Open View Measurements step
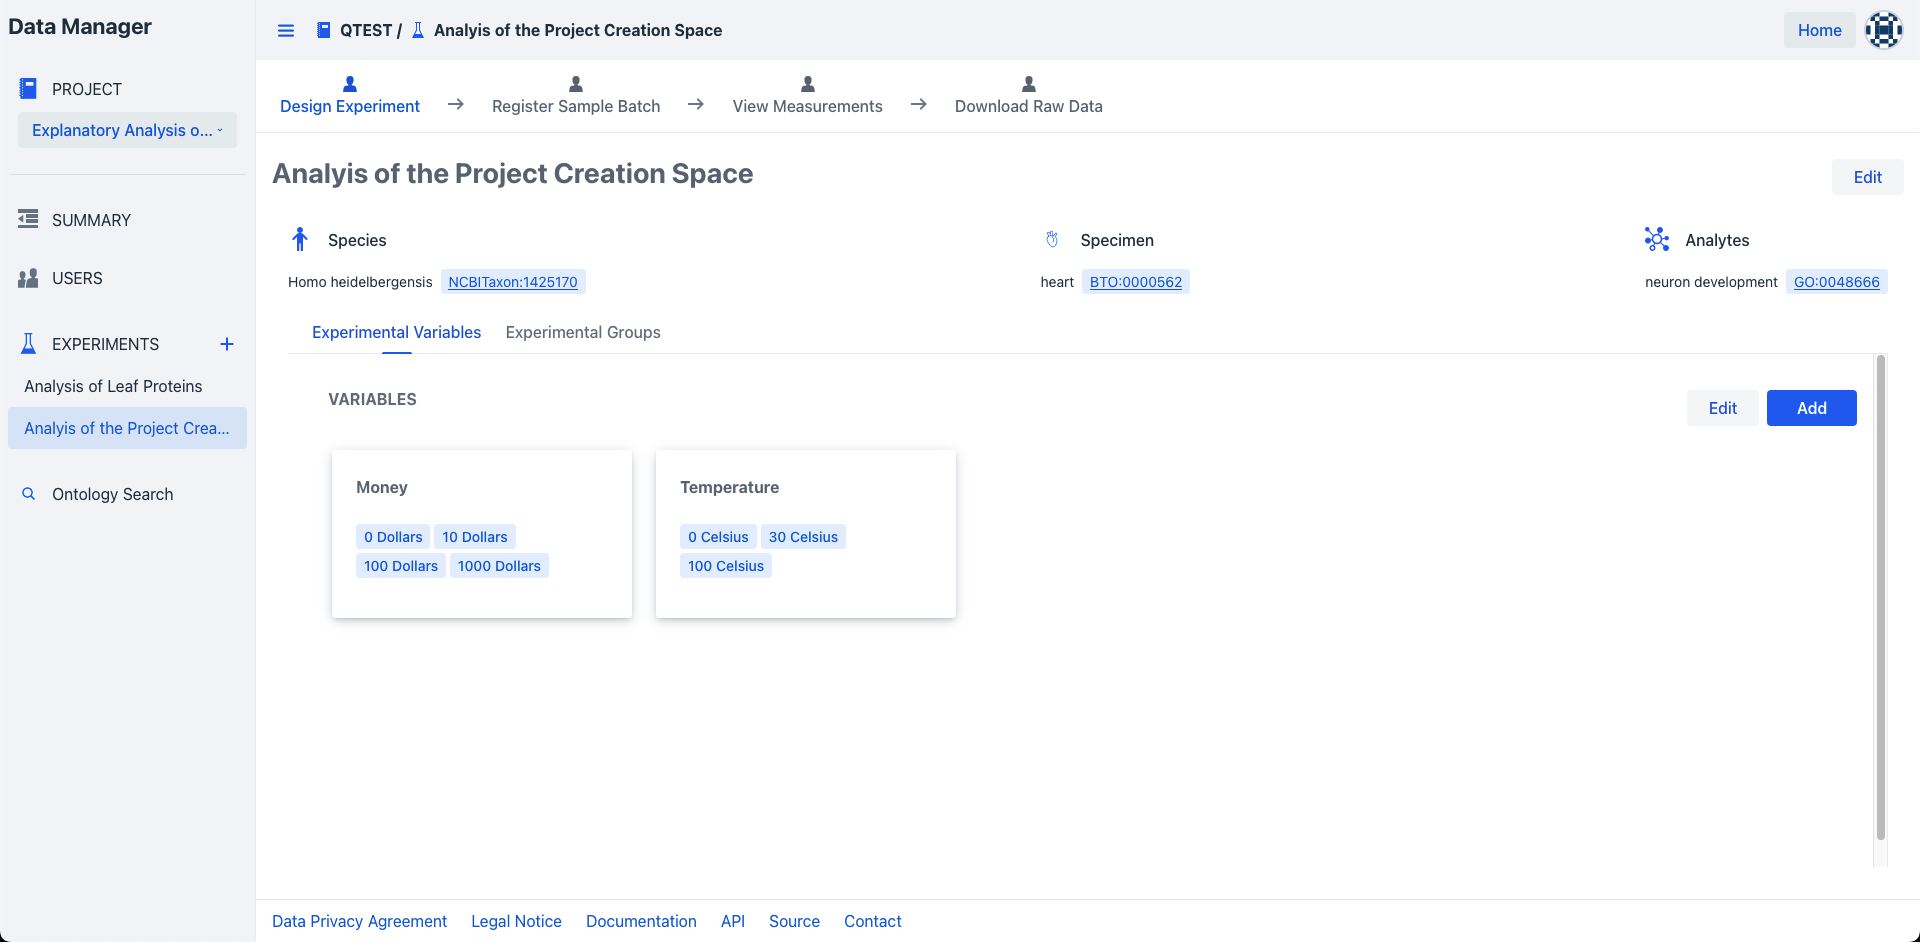This screenshot has width=1920, height=942. click(807, 96)
